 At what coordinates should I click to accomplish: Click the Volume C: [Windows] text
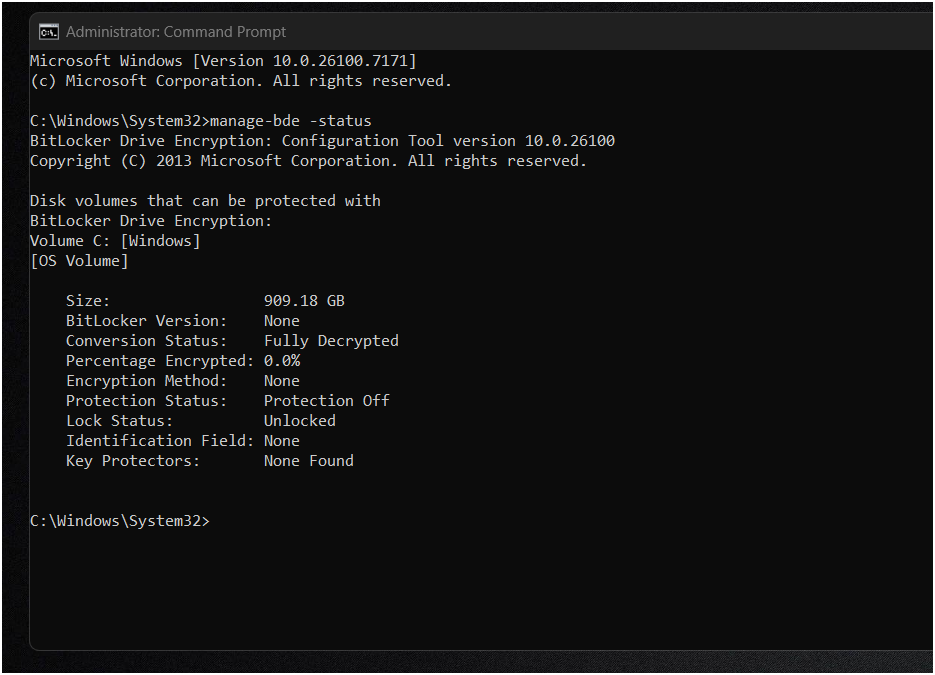pyautogui.click(x=115, y=241)
